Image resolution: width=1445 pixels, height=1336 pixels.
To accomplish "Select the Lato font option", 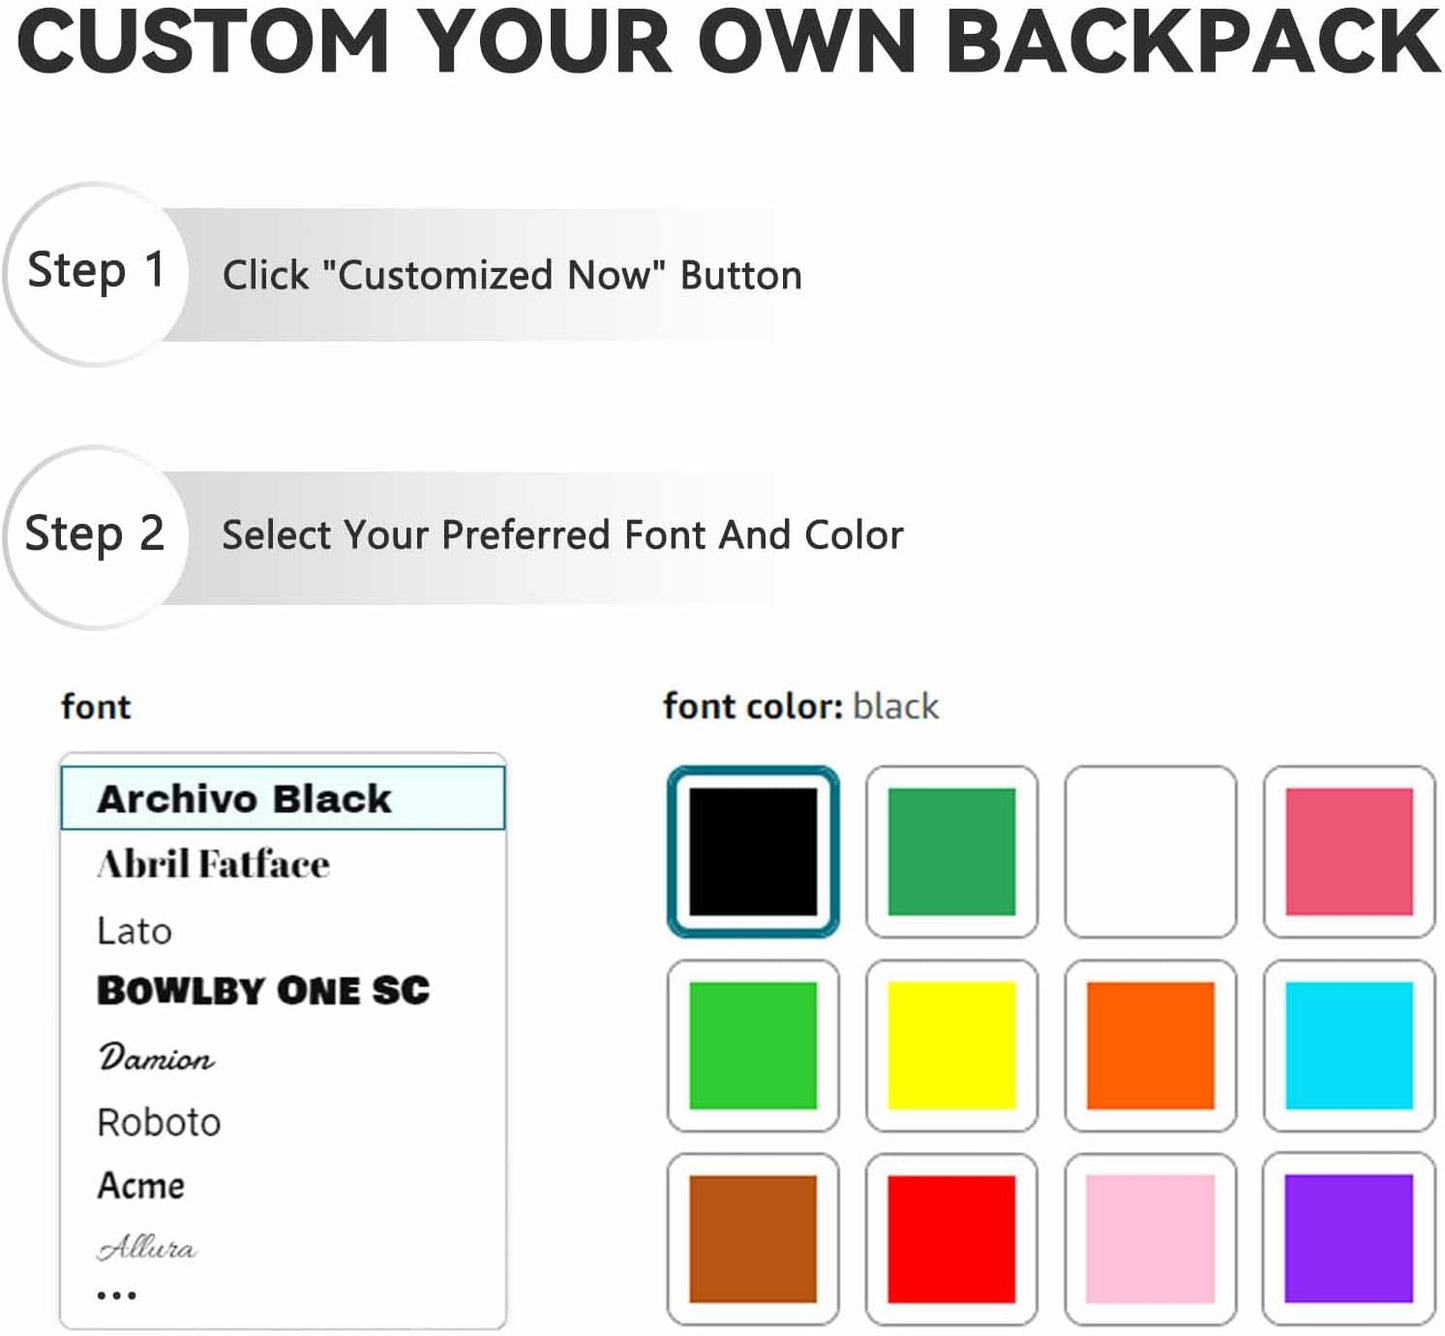I will [x=136, y=930].
